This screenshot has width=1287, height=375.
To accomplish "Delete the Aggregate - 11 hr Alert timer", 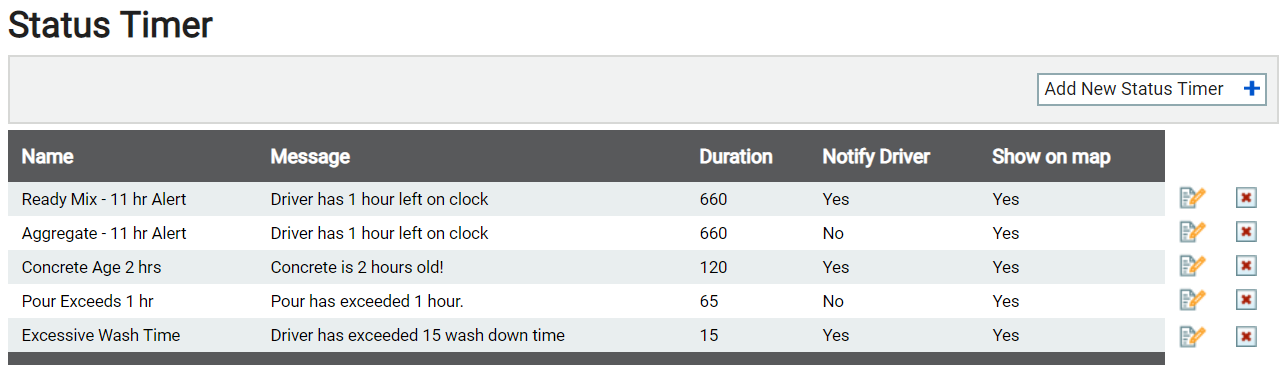I will tap(1246, 232).
